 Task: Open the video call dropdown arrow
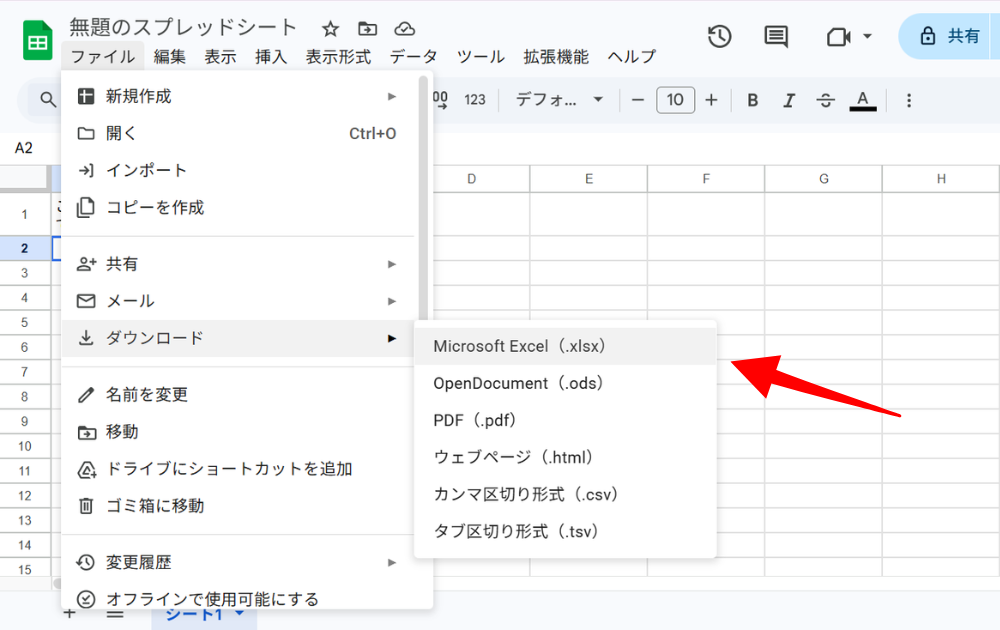click(867, 37)
